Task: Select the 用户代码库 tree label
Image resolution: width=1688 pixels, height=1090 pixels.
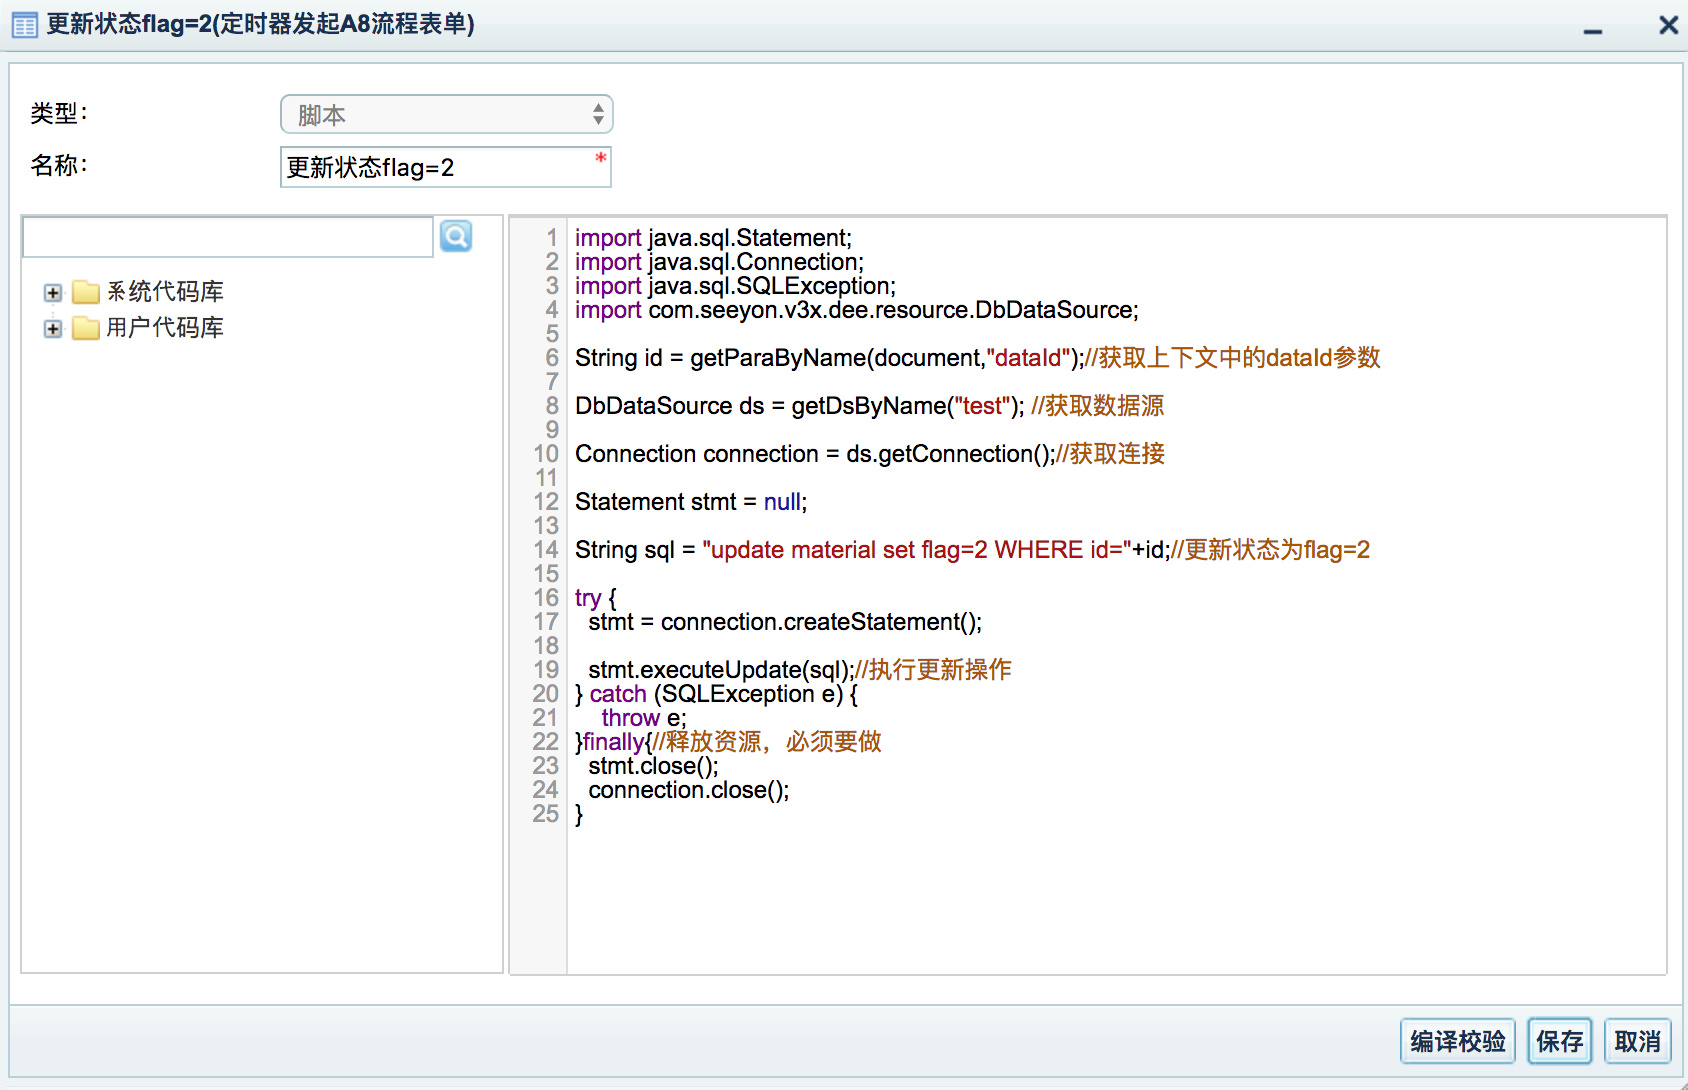Action: point(165,328)
